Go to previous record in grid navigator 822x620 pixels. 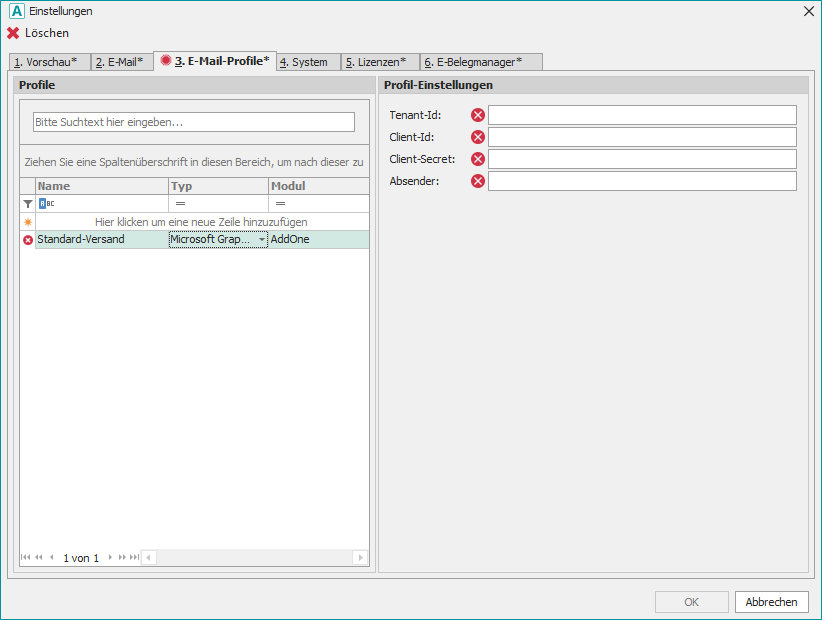[x=51, y=557]
